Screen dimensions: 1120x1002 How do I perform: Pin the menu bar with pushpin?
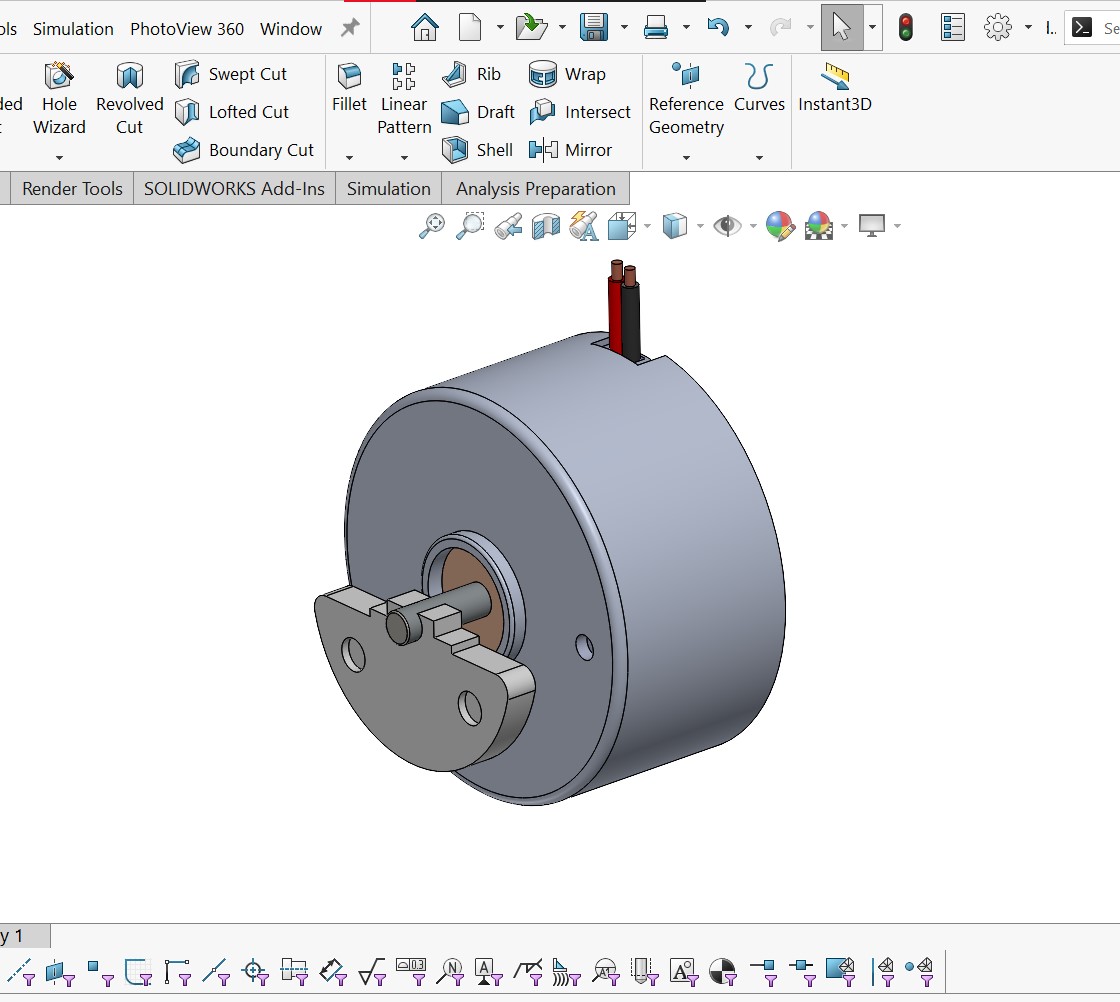point(349,28)
